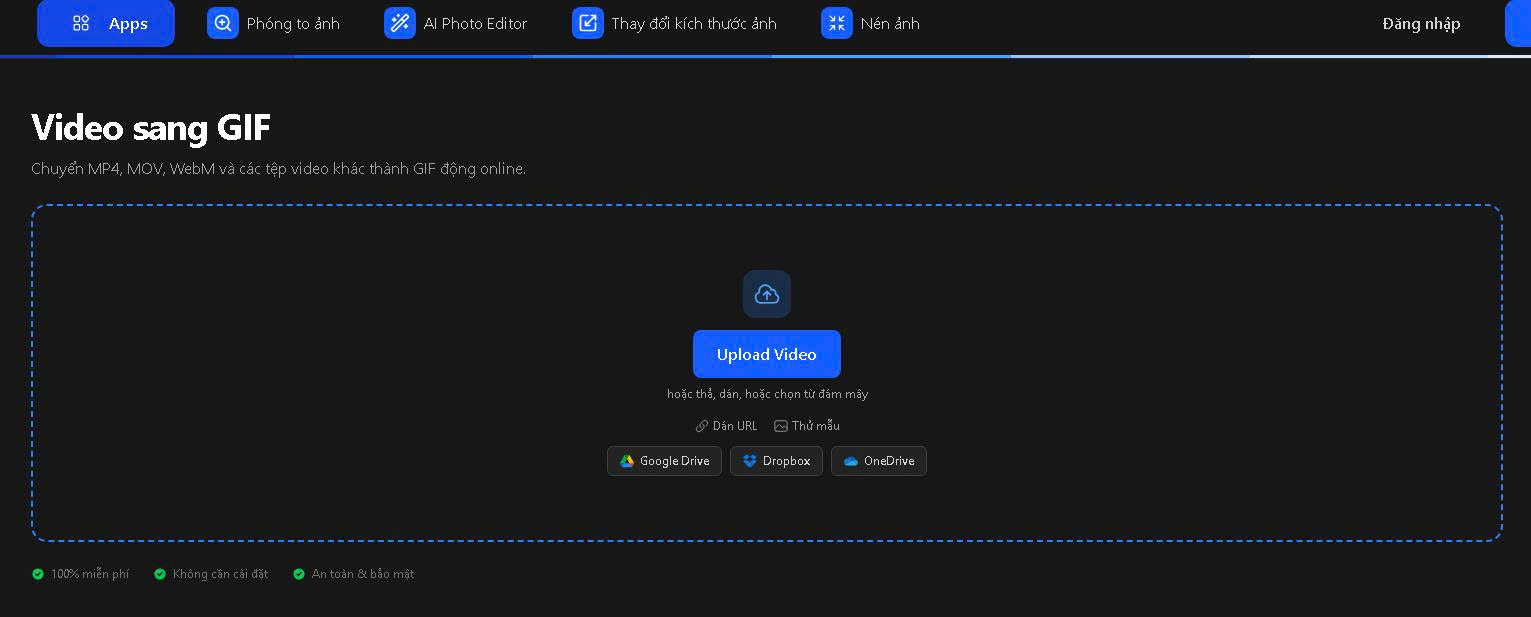Open the Phóng to ảnh link
This screenshot has width=1531, height=617.
click(293, 23)
